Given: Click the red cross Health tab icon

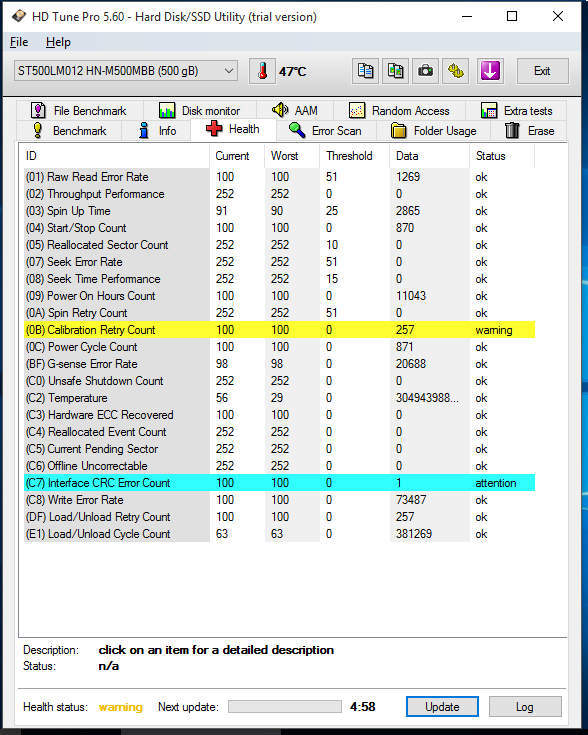Looking at the screenshot, I should 214,128.
